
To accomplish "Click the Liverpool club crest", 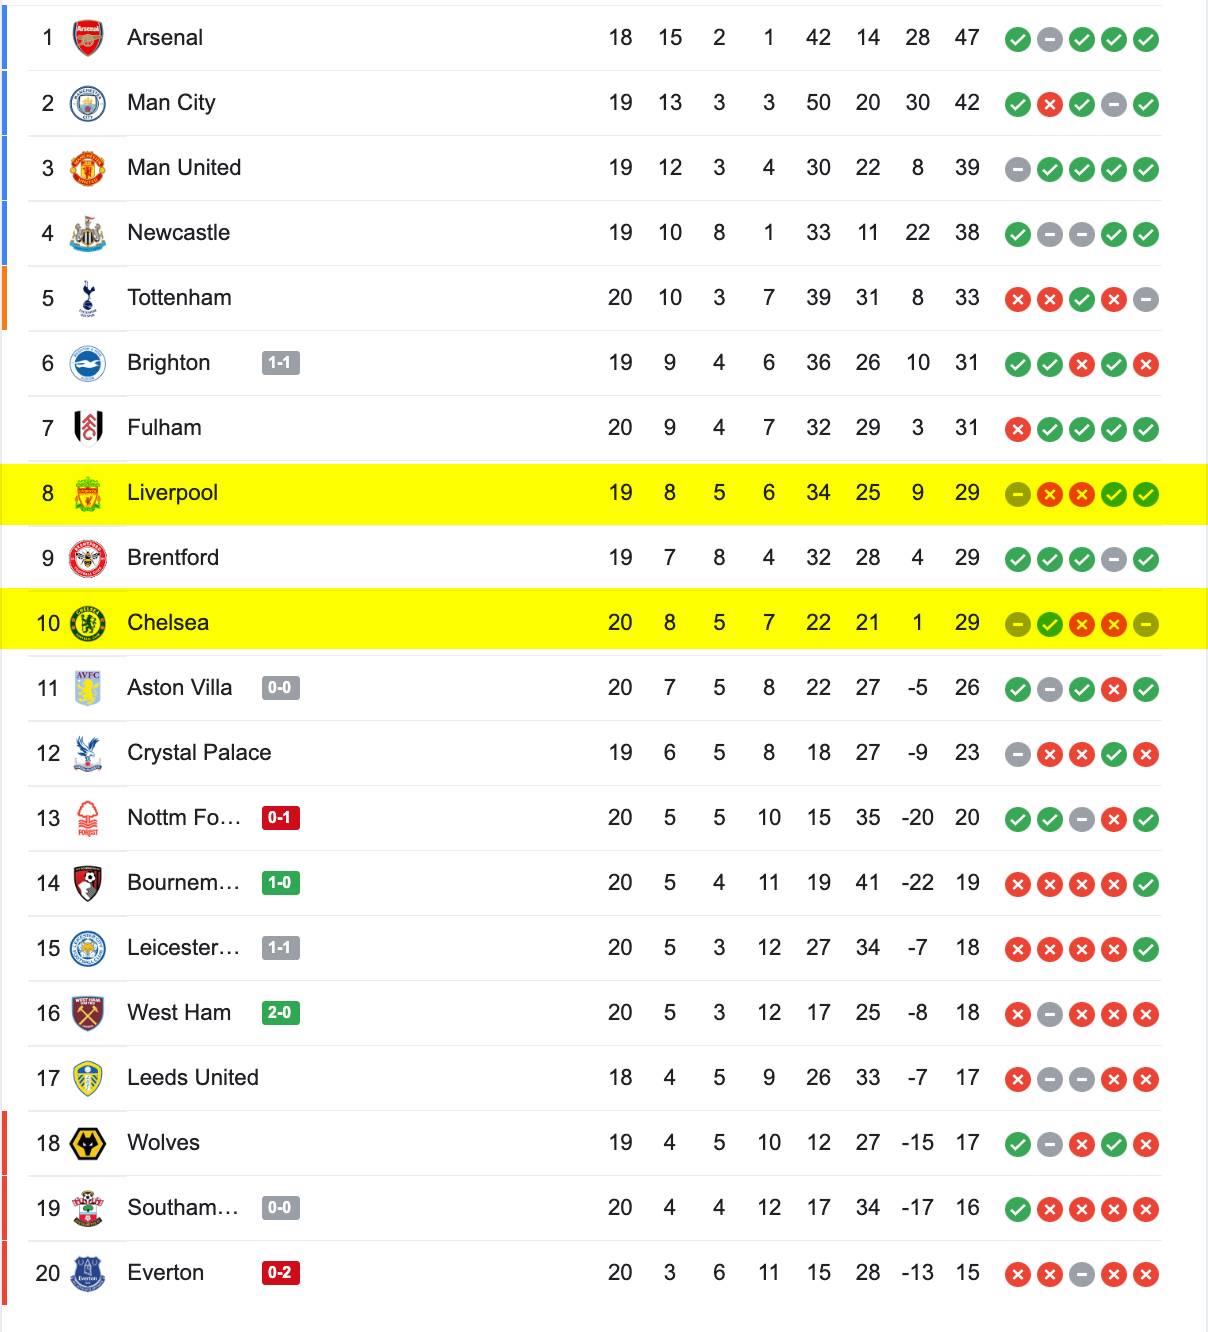I will coord(88,493).
